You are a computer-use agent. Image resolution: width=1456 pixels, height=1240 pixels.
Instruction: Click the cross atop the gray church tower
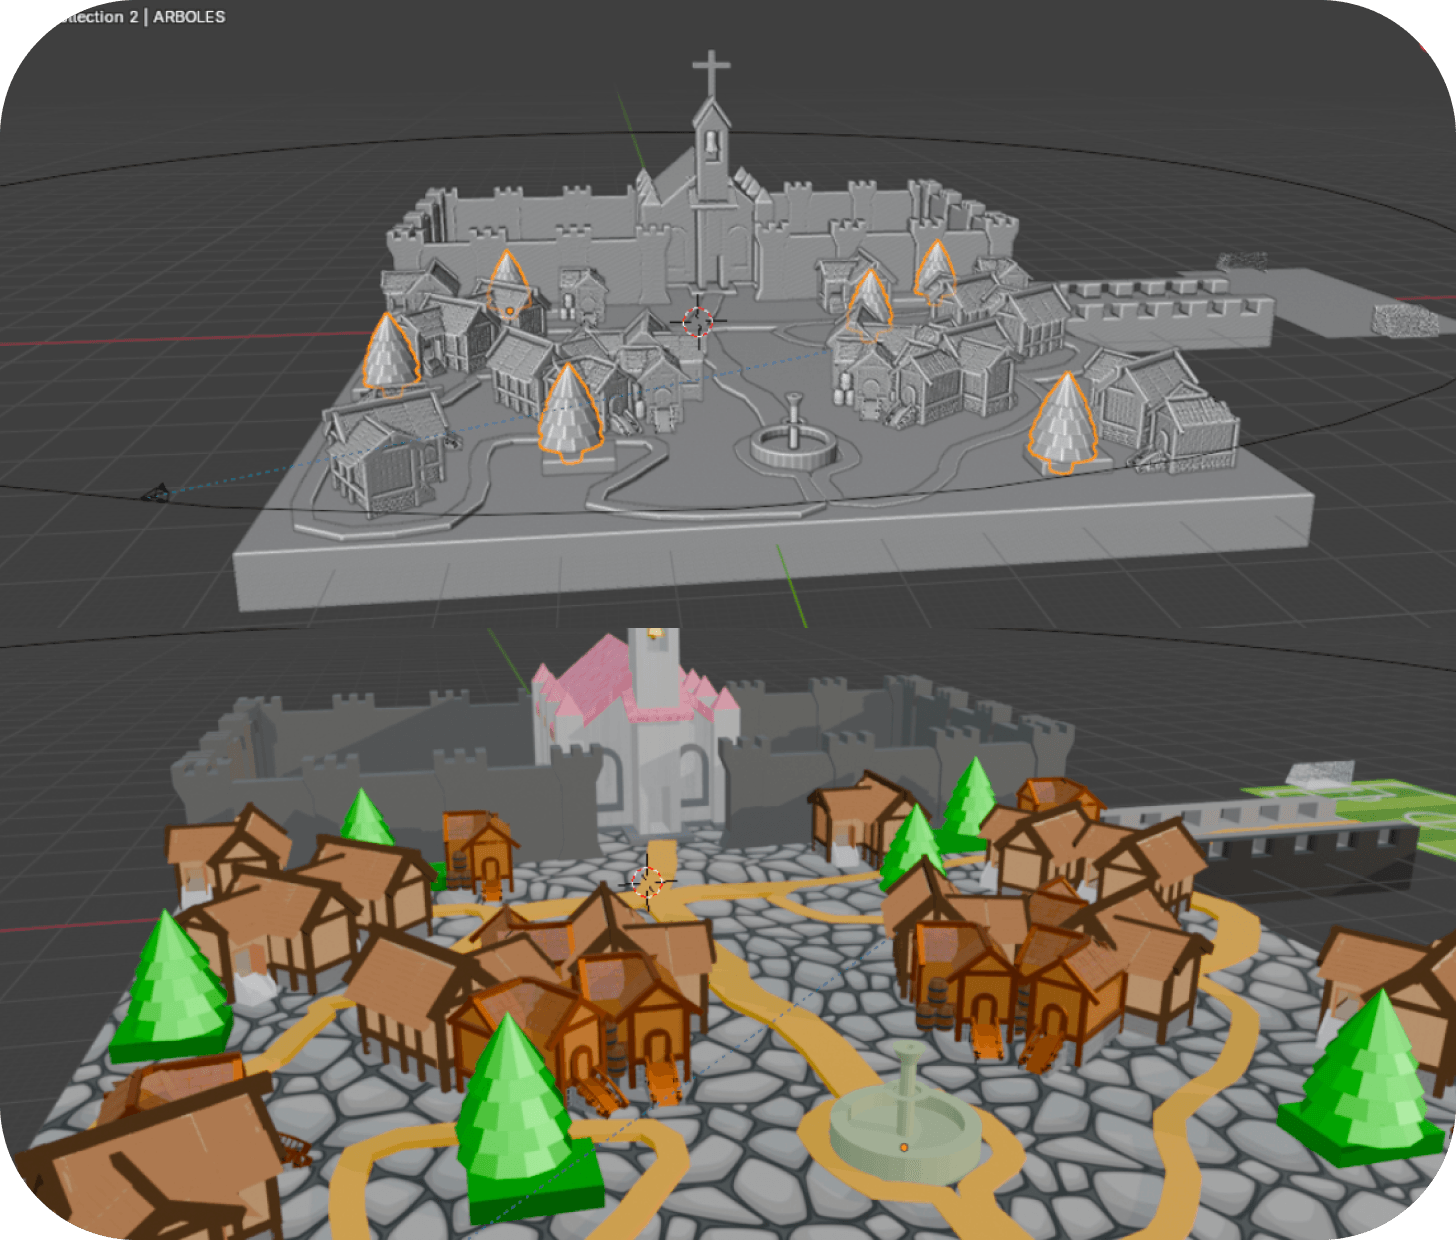(711, 73)
